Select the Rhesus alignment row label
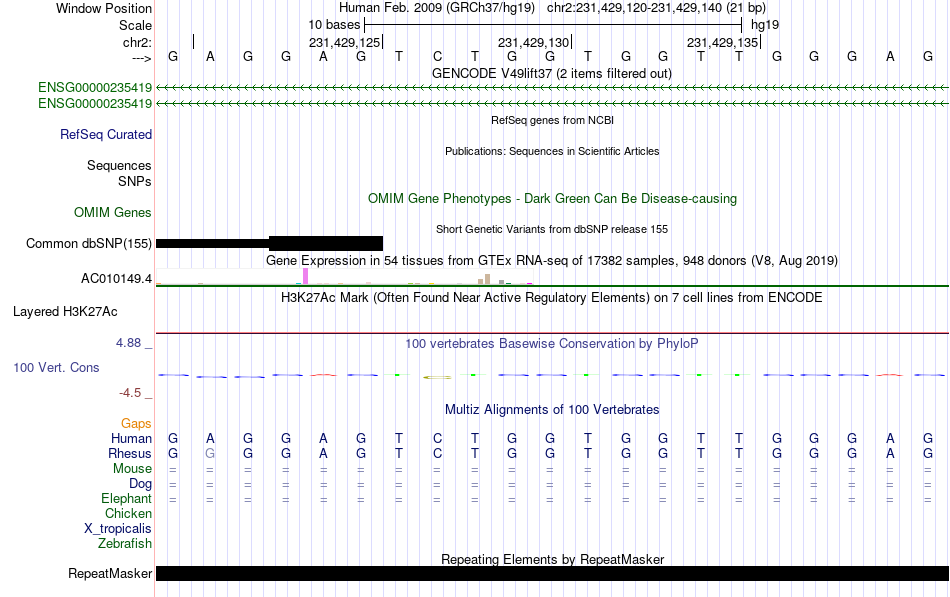950x597 pixels. (x=130, y=454)
